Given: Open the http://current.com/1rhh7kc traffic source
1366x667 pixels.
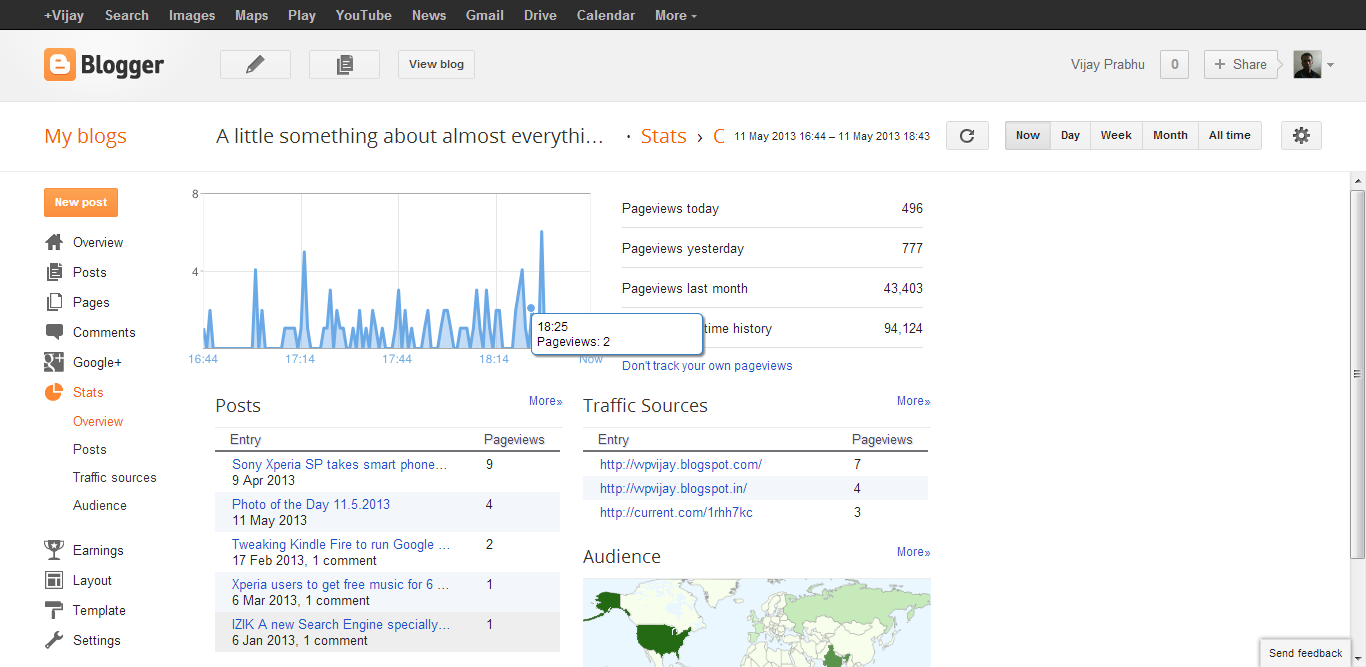Looking at the screenshot, I should pos(676,512).
